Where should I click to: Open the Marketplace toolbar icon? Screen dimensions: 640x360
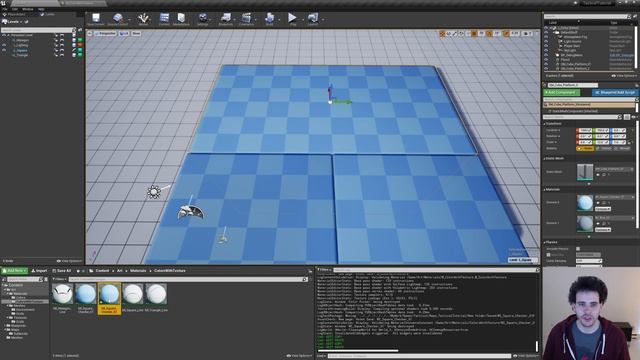[181, 18]
